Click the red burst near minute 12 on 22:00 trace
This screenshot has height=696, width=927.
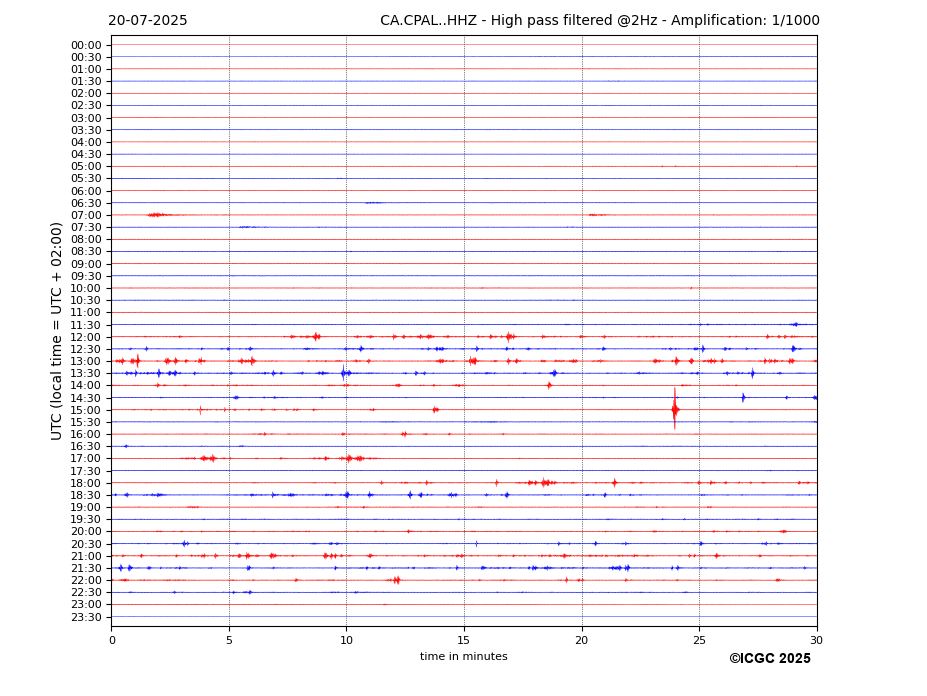396,580
